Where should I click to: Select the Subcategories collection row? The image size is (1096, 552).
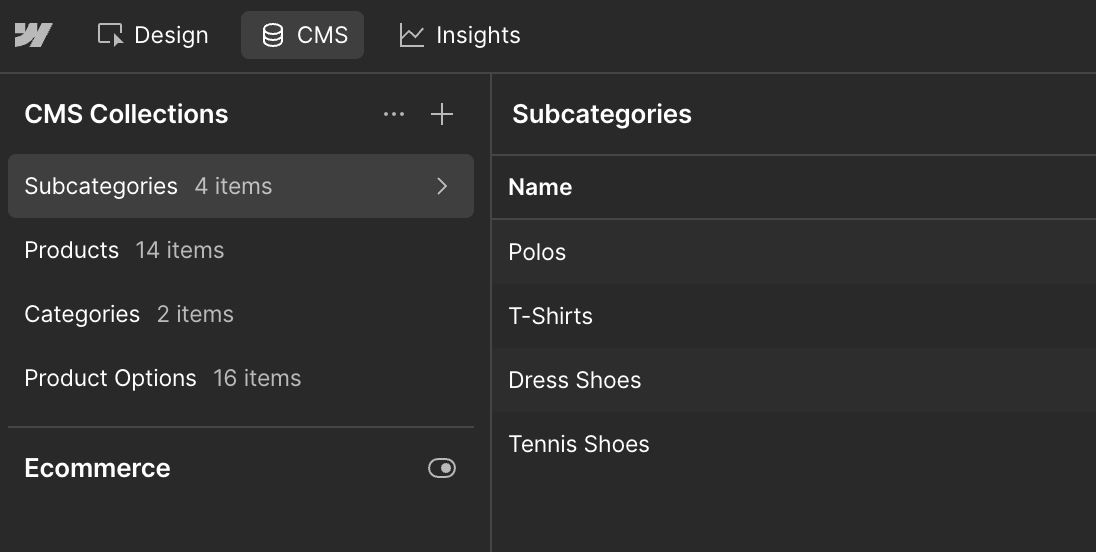pyautogui.click(x=148, y=186)
